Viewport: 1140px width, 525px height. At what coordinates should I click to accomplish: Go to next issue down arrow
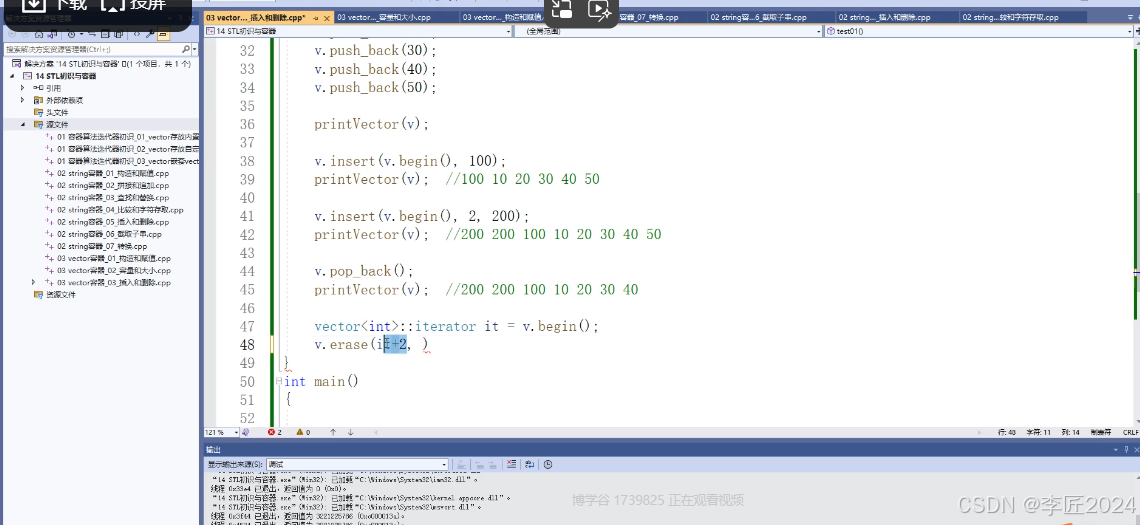point(350,432)
